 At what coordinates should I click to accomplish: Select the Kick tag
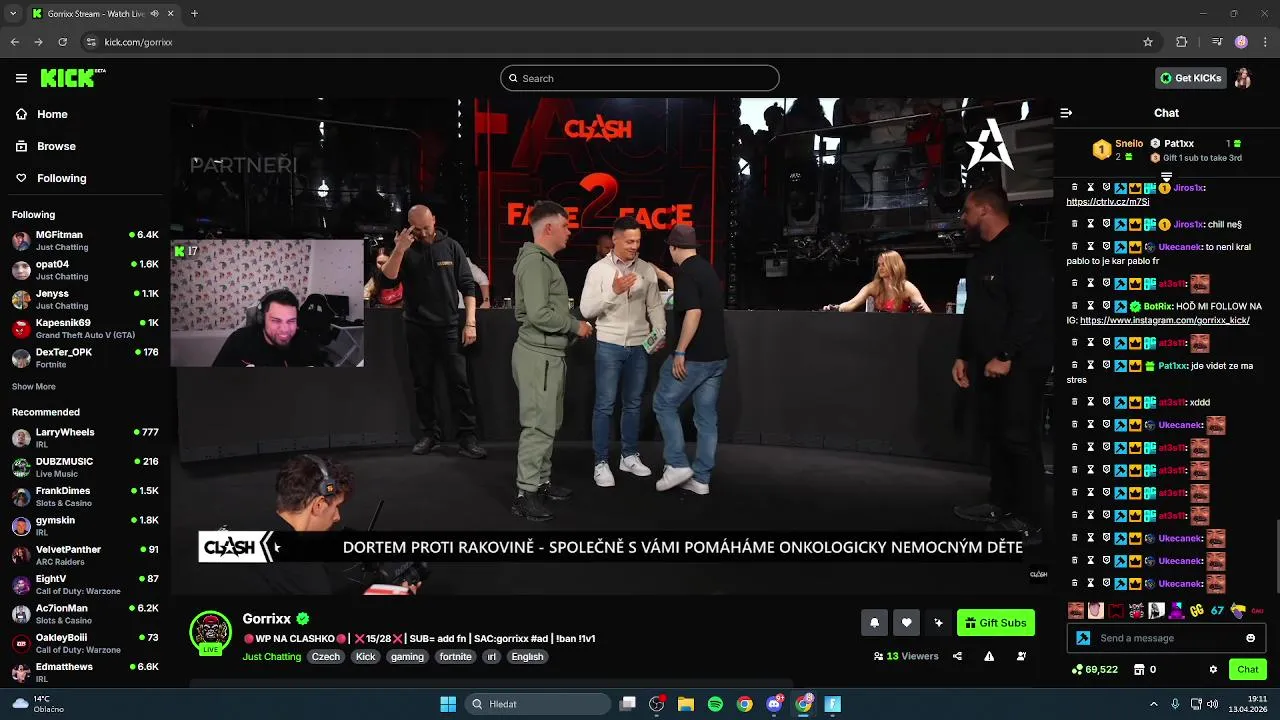(x=366, y=657)
